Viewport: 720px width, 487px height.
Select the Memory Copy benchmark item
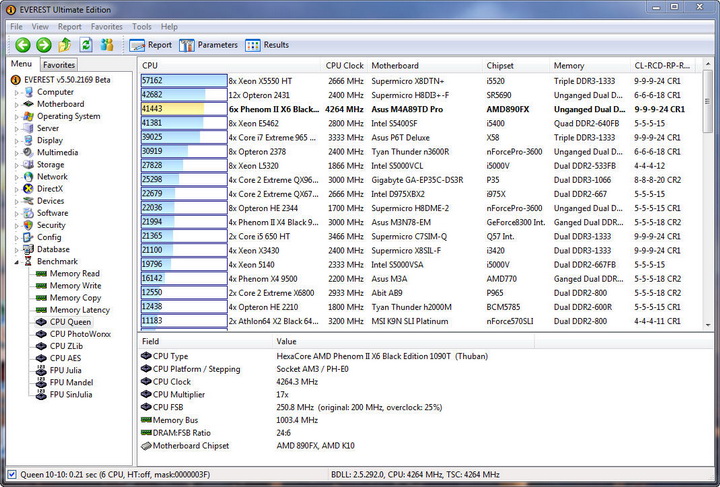(x=75, y=298)
